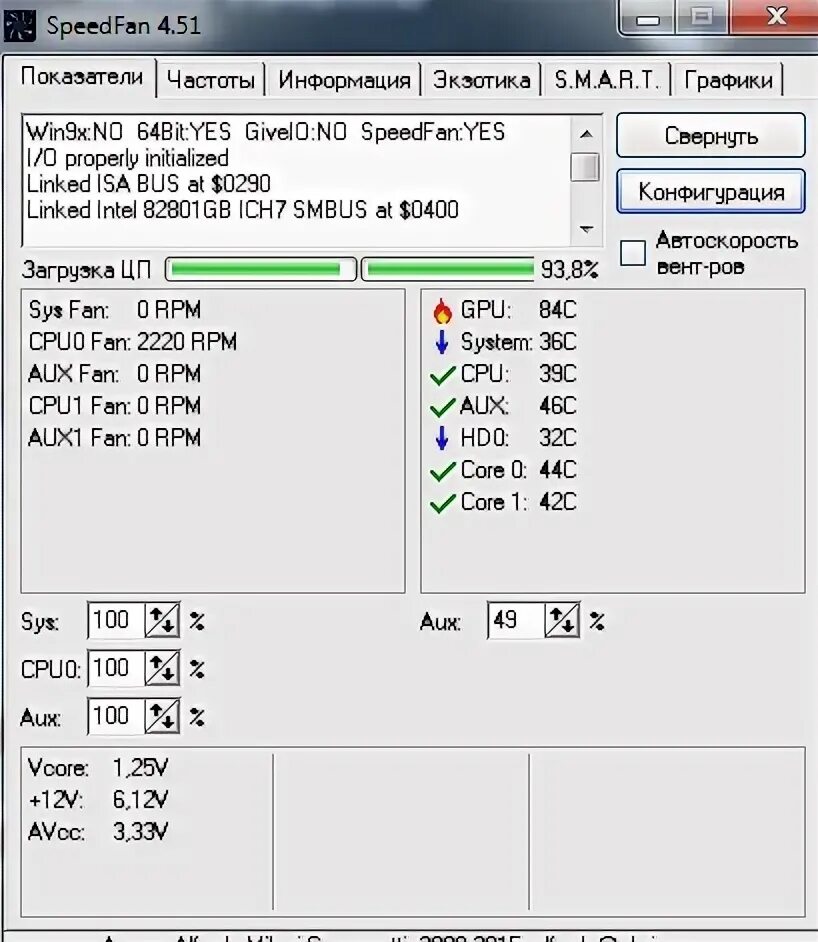Click the first CPU load progress bar
Screen dimensions: 818x942
point(261,269)
